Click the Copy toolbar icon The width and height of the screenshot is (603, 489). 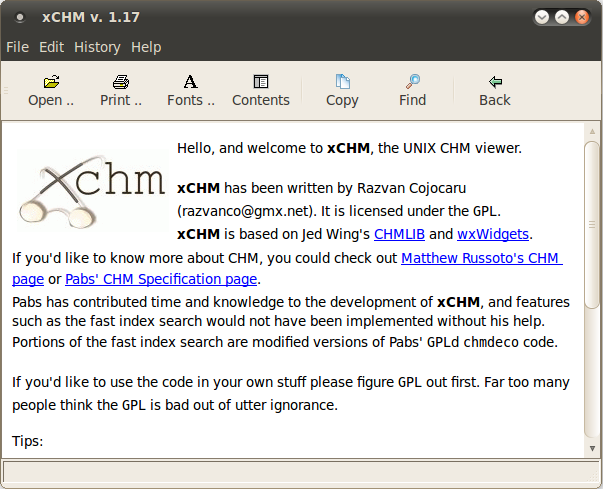342,82
